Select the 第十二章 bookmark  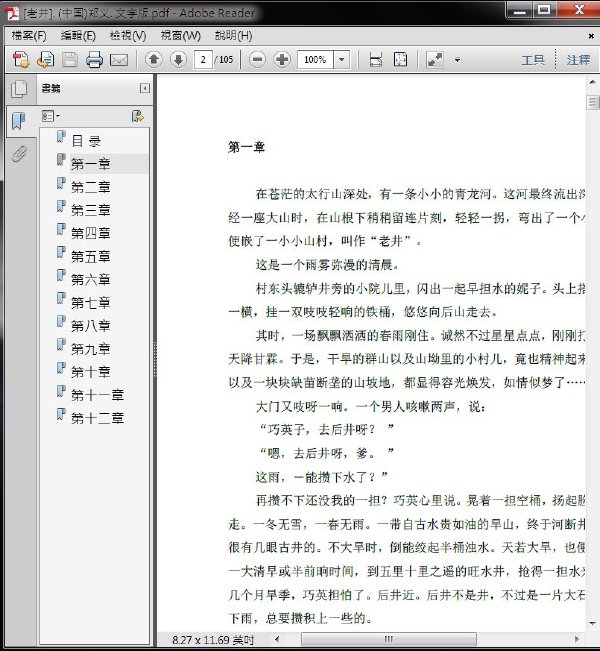[x=97, y=418]
